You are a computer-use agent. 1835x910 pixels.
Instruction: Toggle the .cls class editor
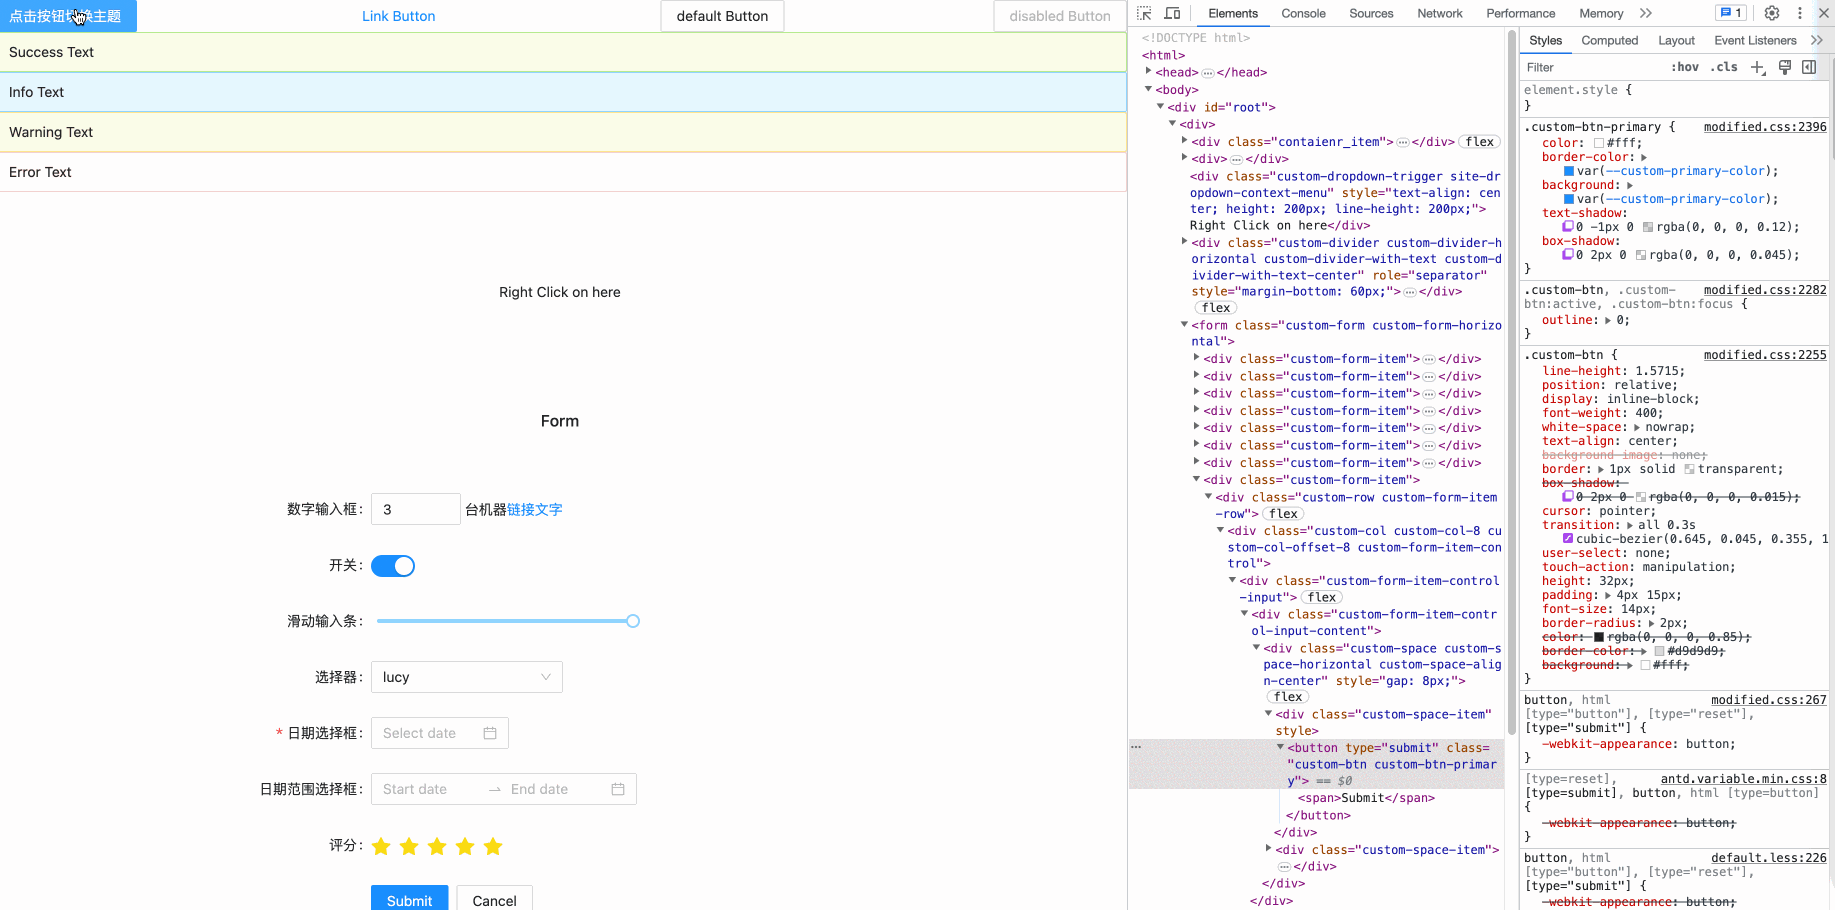(x=1724, y=67)
